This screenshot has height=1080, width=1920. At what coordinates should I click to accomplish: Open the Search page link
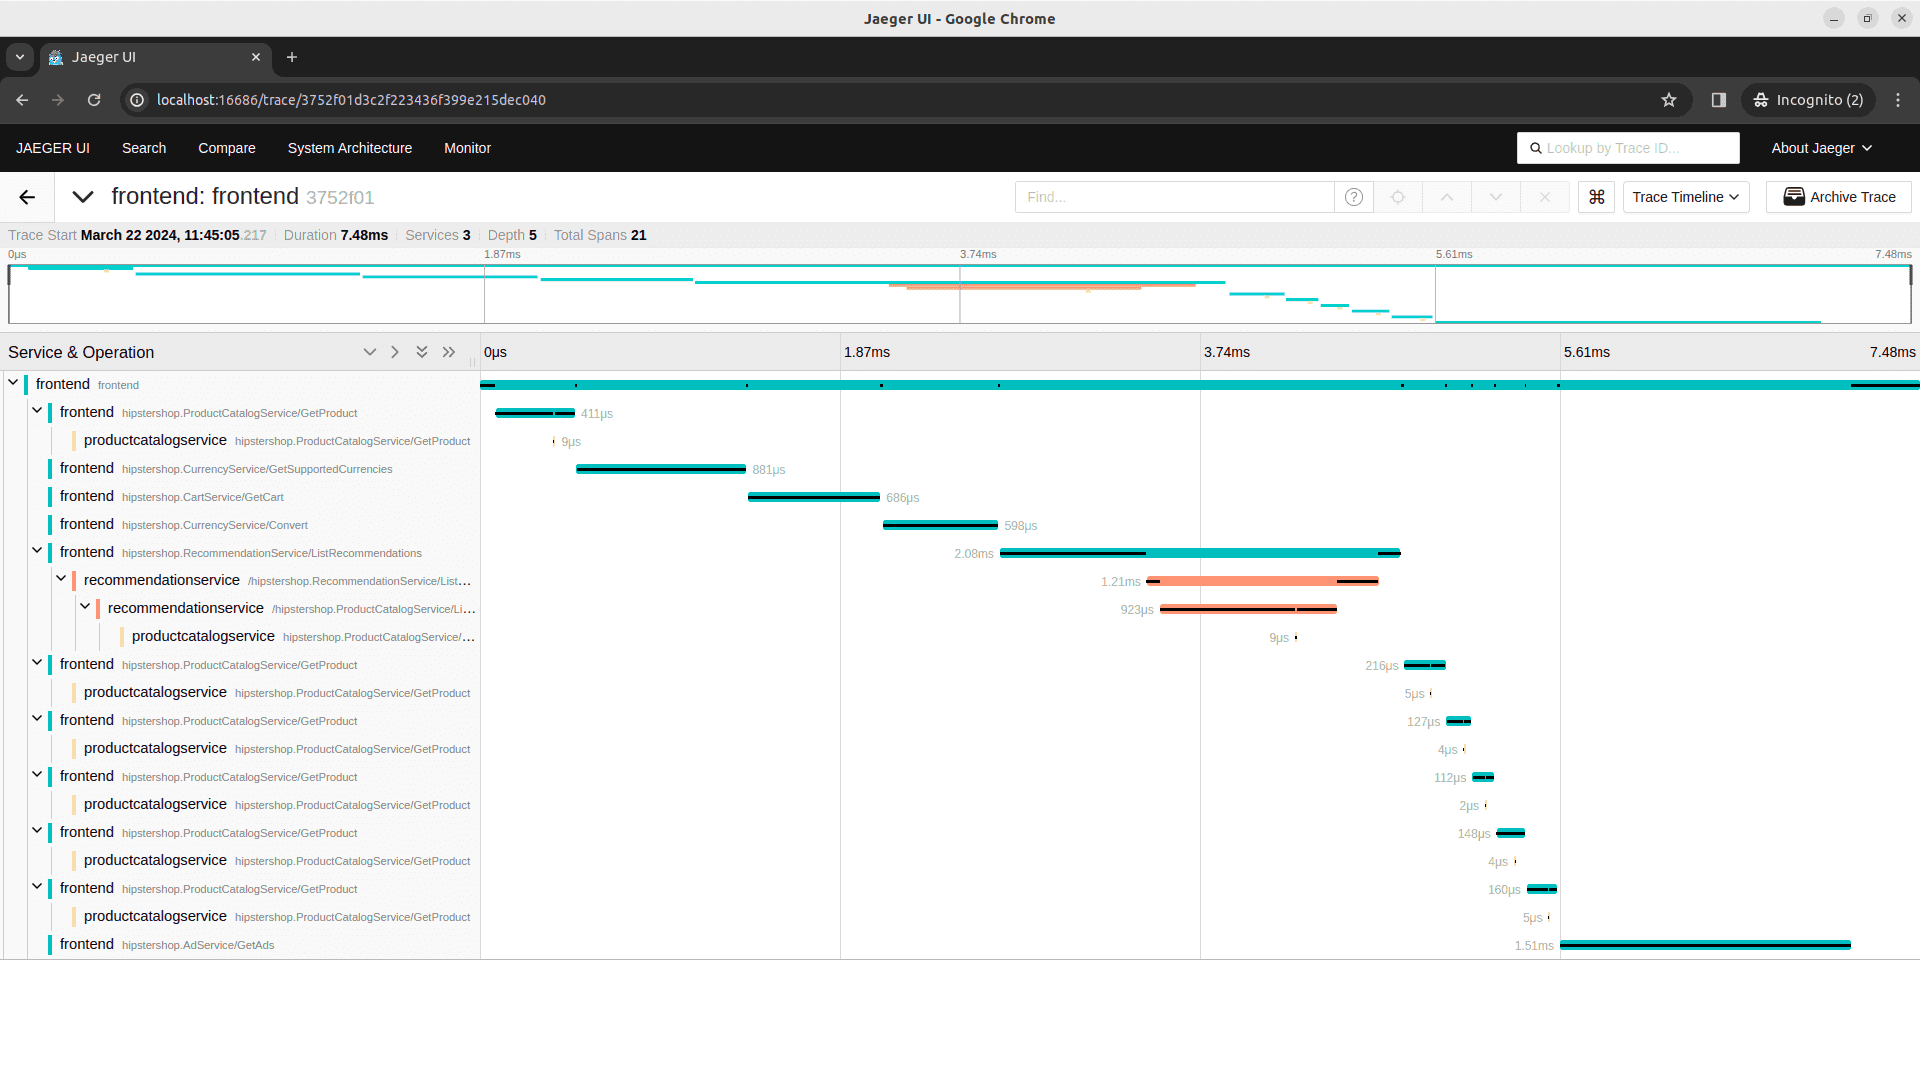(x=143, y=147)
